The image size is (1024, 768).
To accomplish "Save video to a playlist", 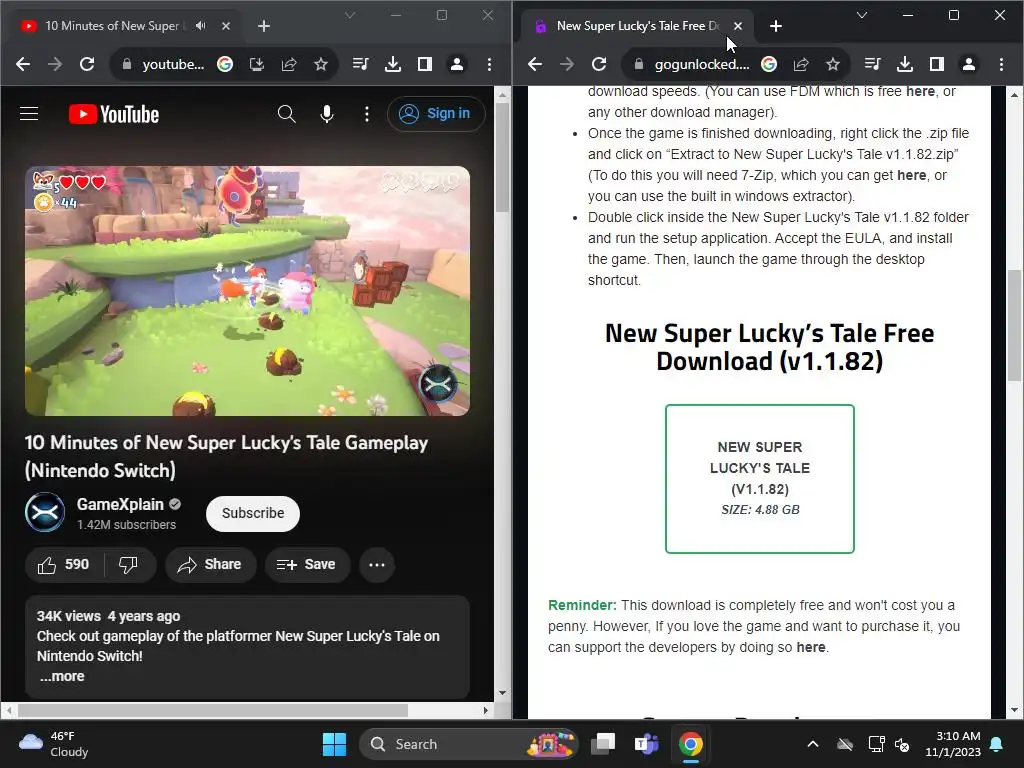I will click(307, 564).
